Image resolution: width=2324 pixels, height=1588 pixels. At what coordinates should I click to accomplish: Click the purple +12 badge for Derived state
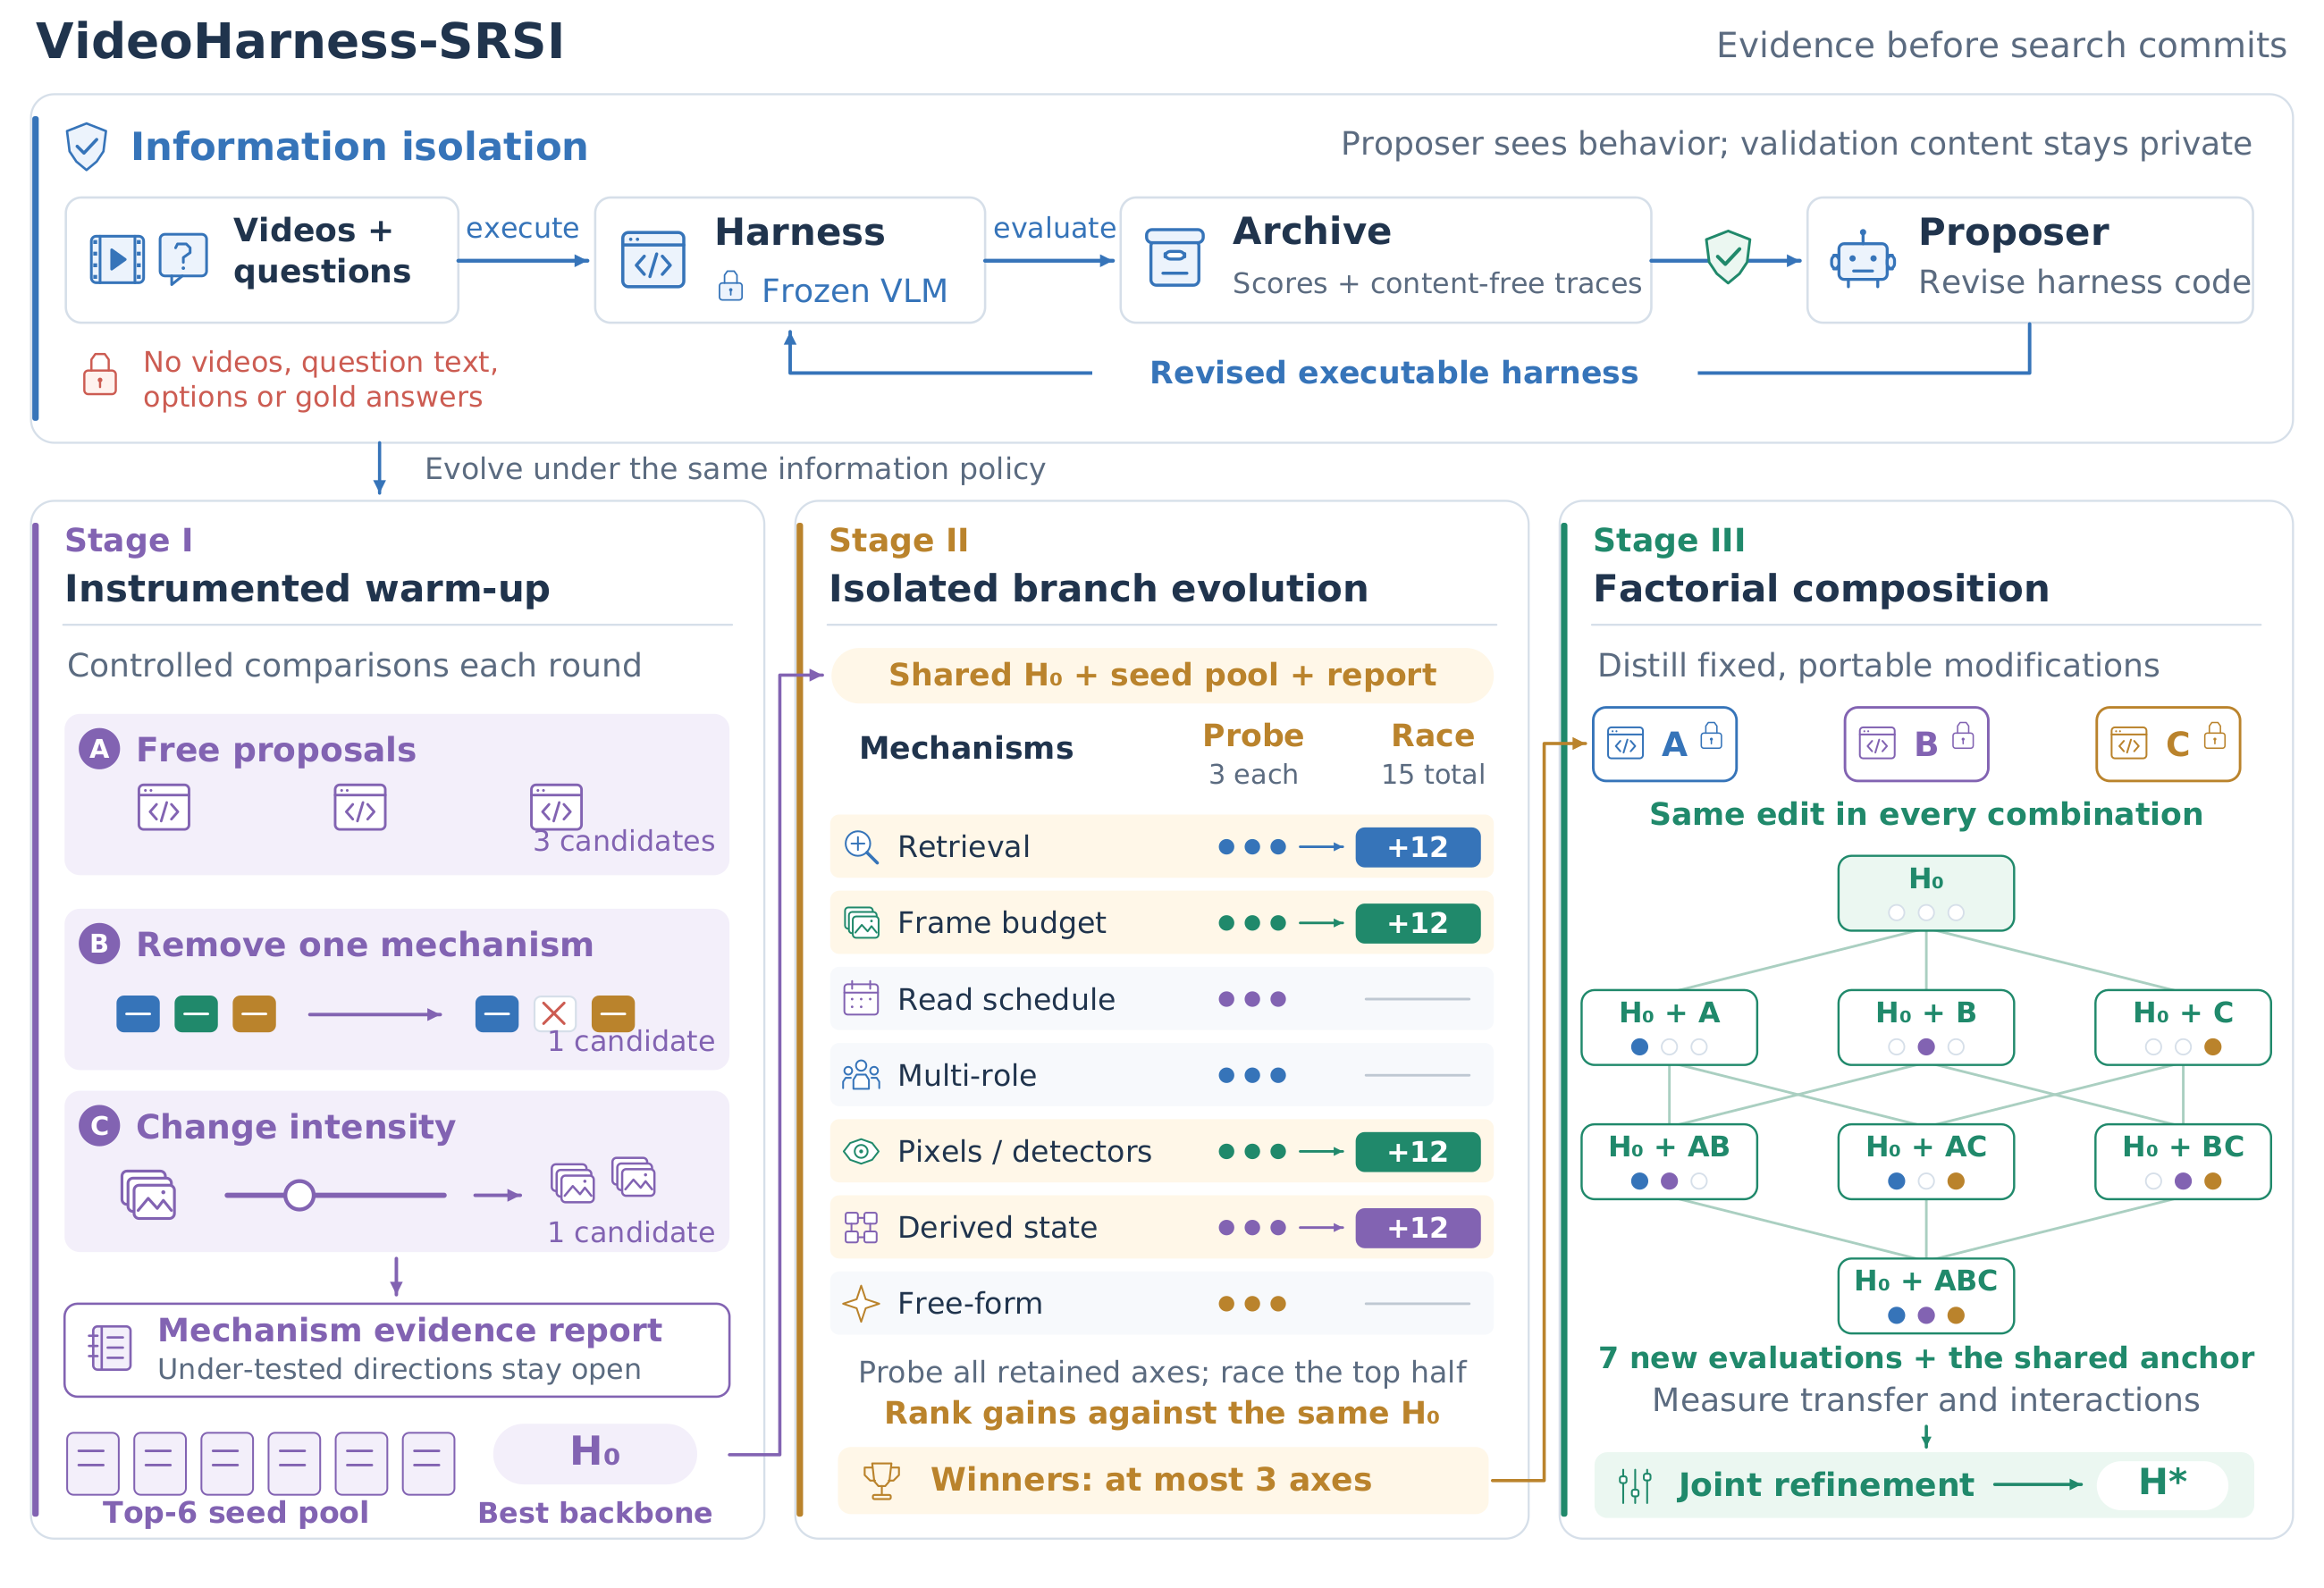pyautogui.click(x=1417, y=1227)
